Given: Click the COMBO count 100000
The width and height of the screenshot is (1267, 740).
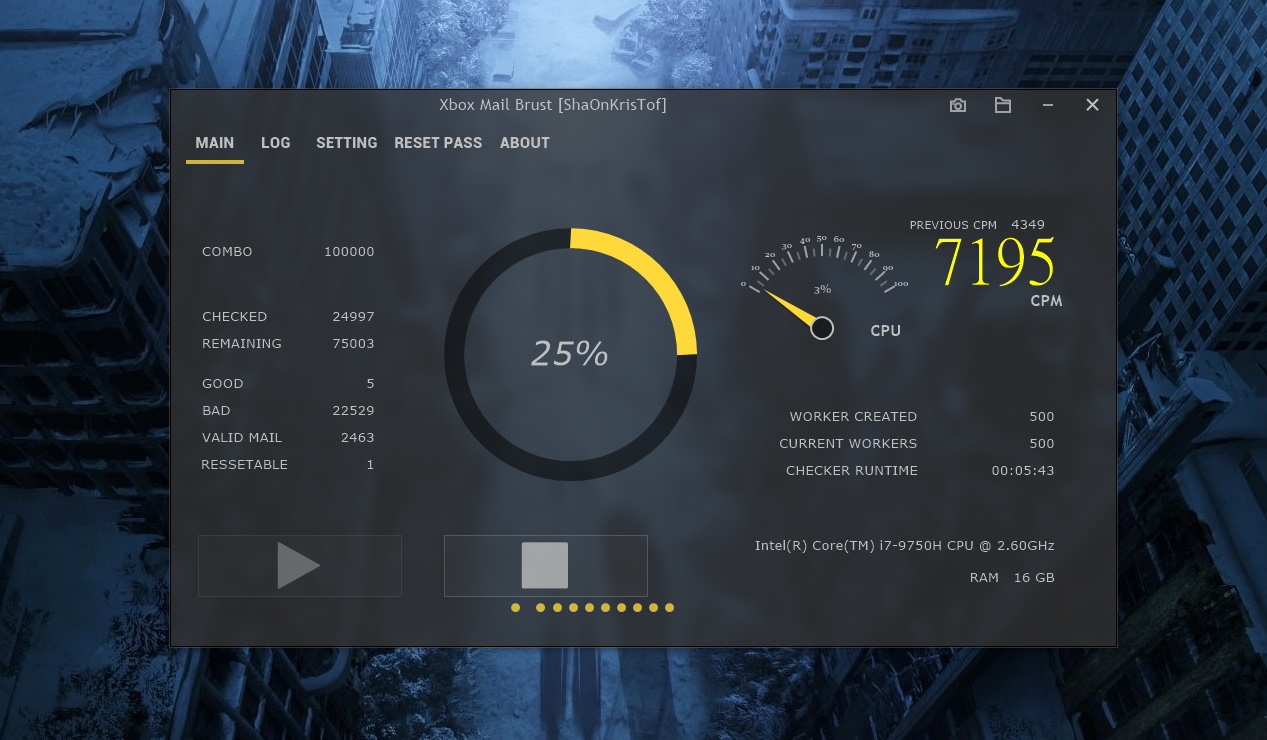Looking at the screenshot, I should (349, 252).
